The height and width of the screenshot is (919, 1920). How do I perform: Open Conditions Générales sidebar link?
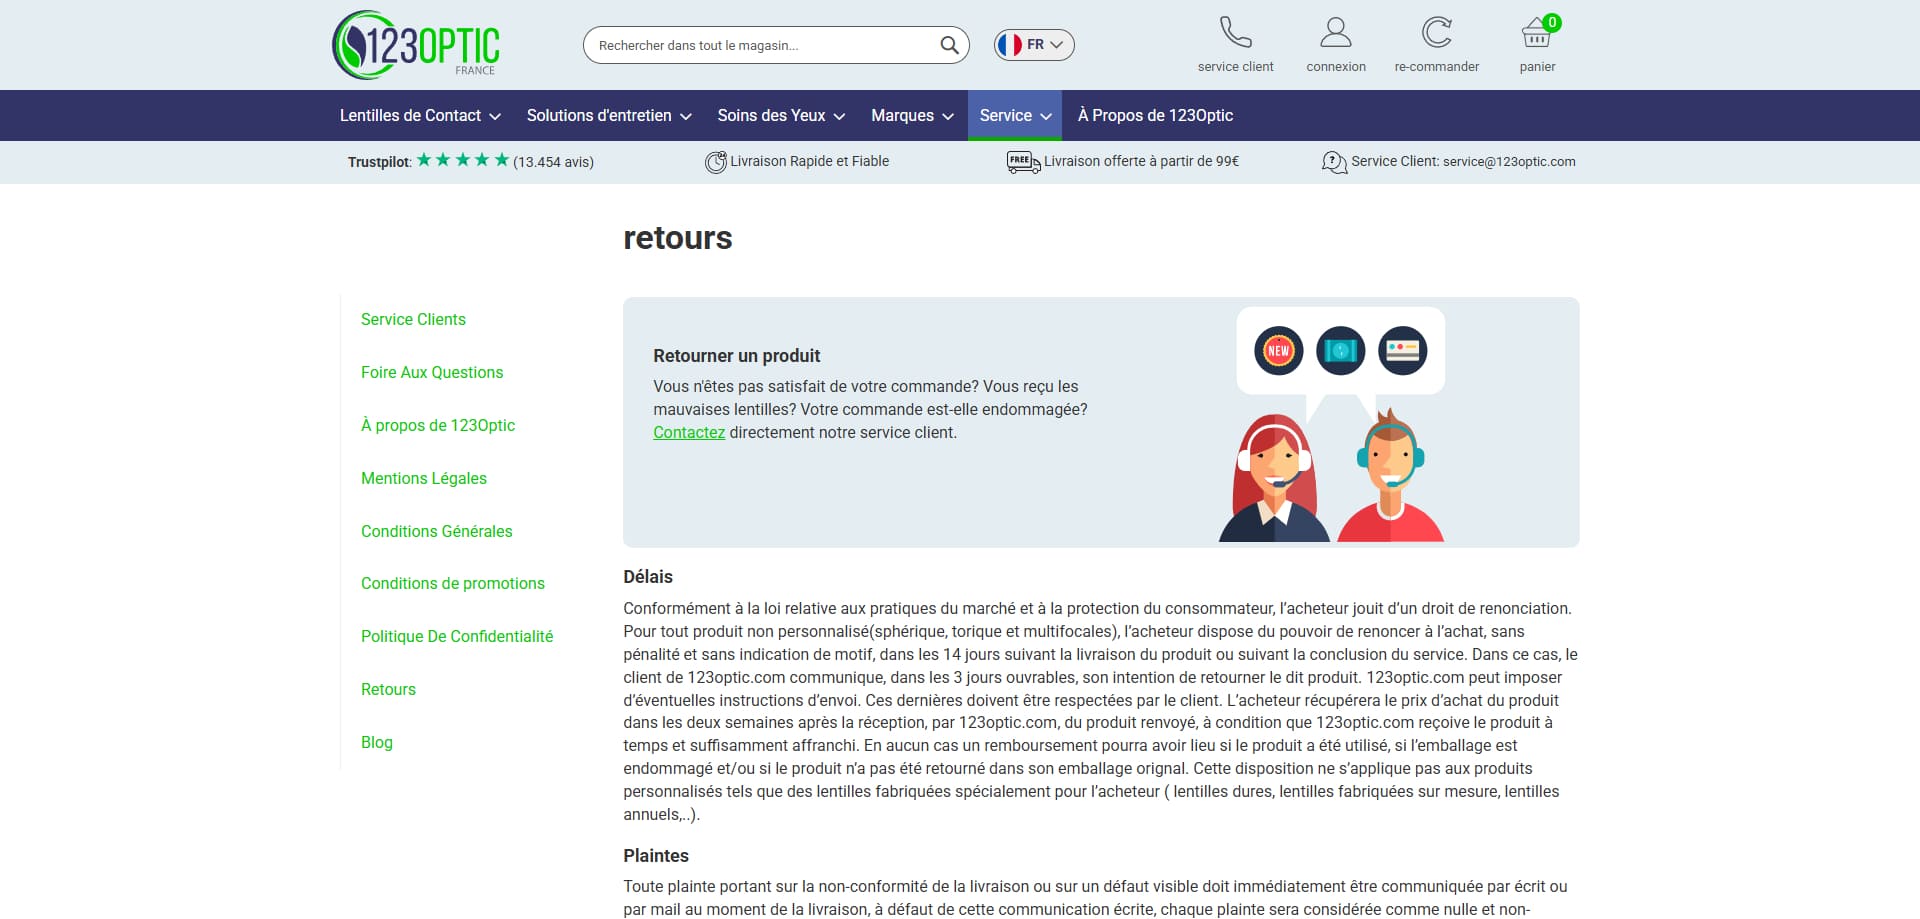click(x=437, y=531)
